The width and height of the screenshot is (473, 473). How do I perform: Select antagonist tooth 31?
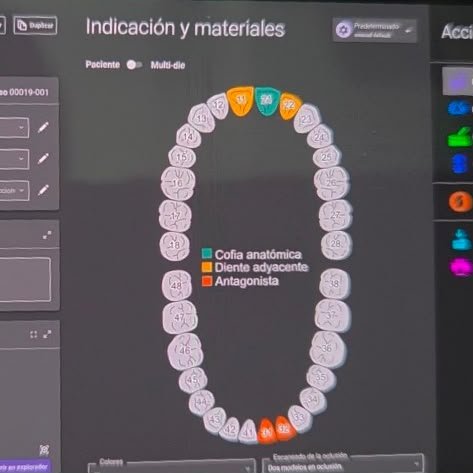[x=267, y=431]
